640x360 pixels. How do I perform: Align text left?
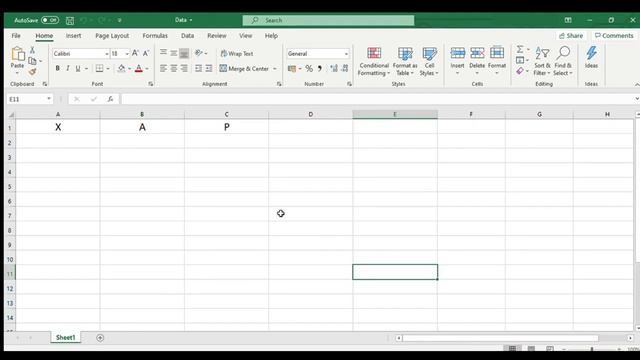pyautogui.click(x=163, y=69)
